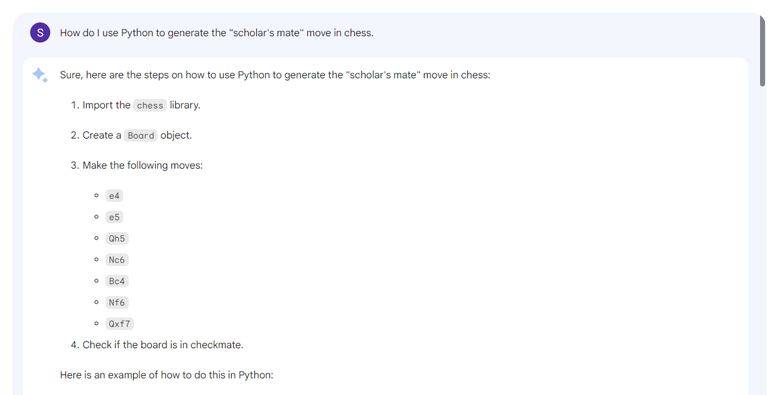Viewport: 780px width, 395px height.
Task: Click the 'Nc6' move code chip
Action: click(x=116, y=260)
